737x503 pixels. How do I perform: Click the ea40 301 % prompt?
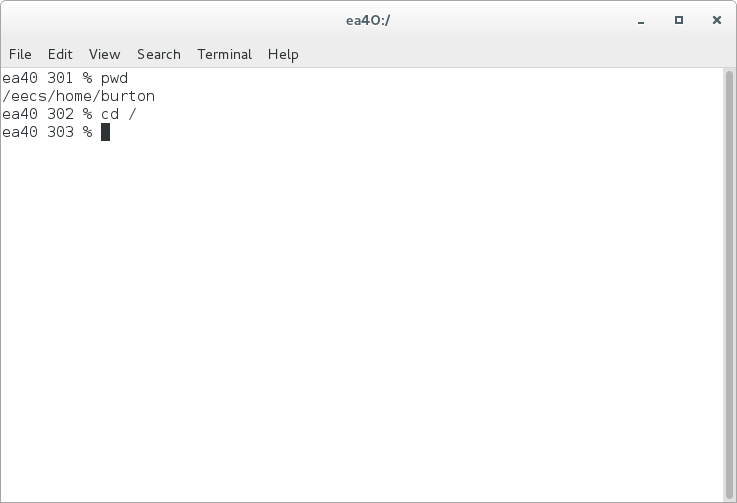[x=47, y=78]
